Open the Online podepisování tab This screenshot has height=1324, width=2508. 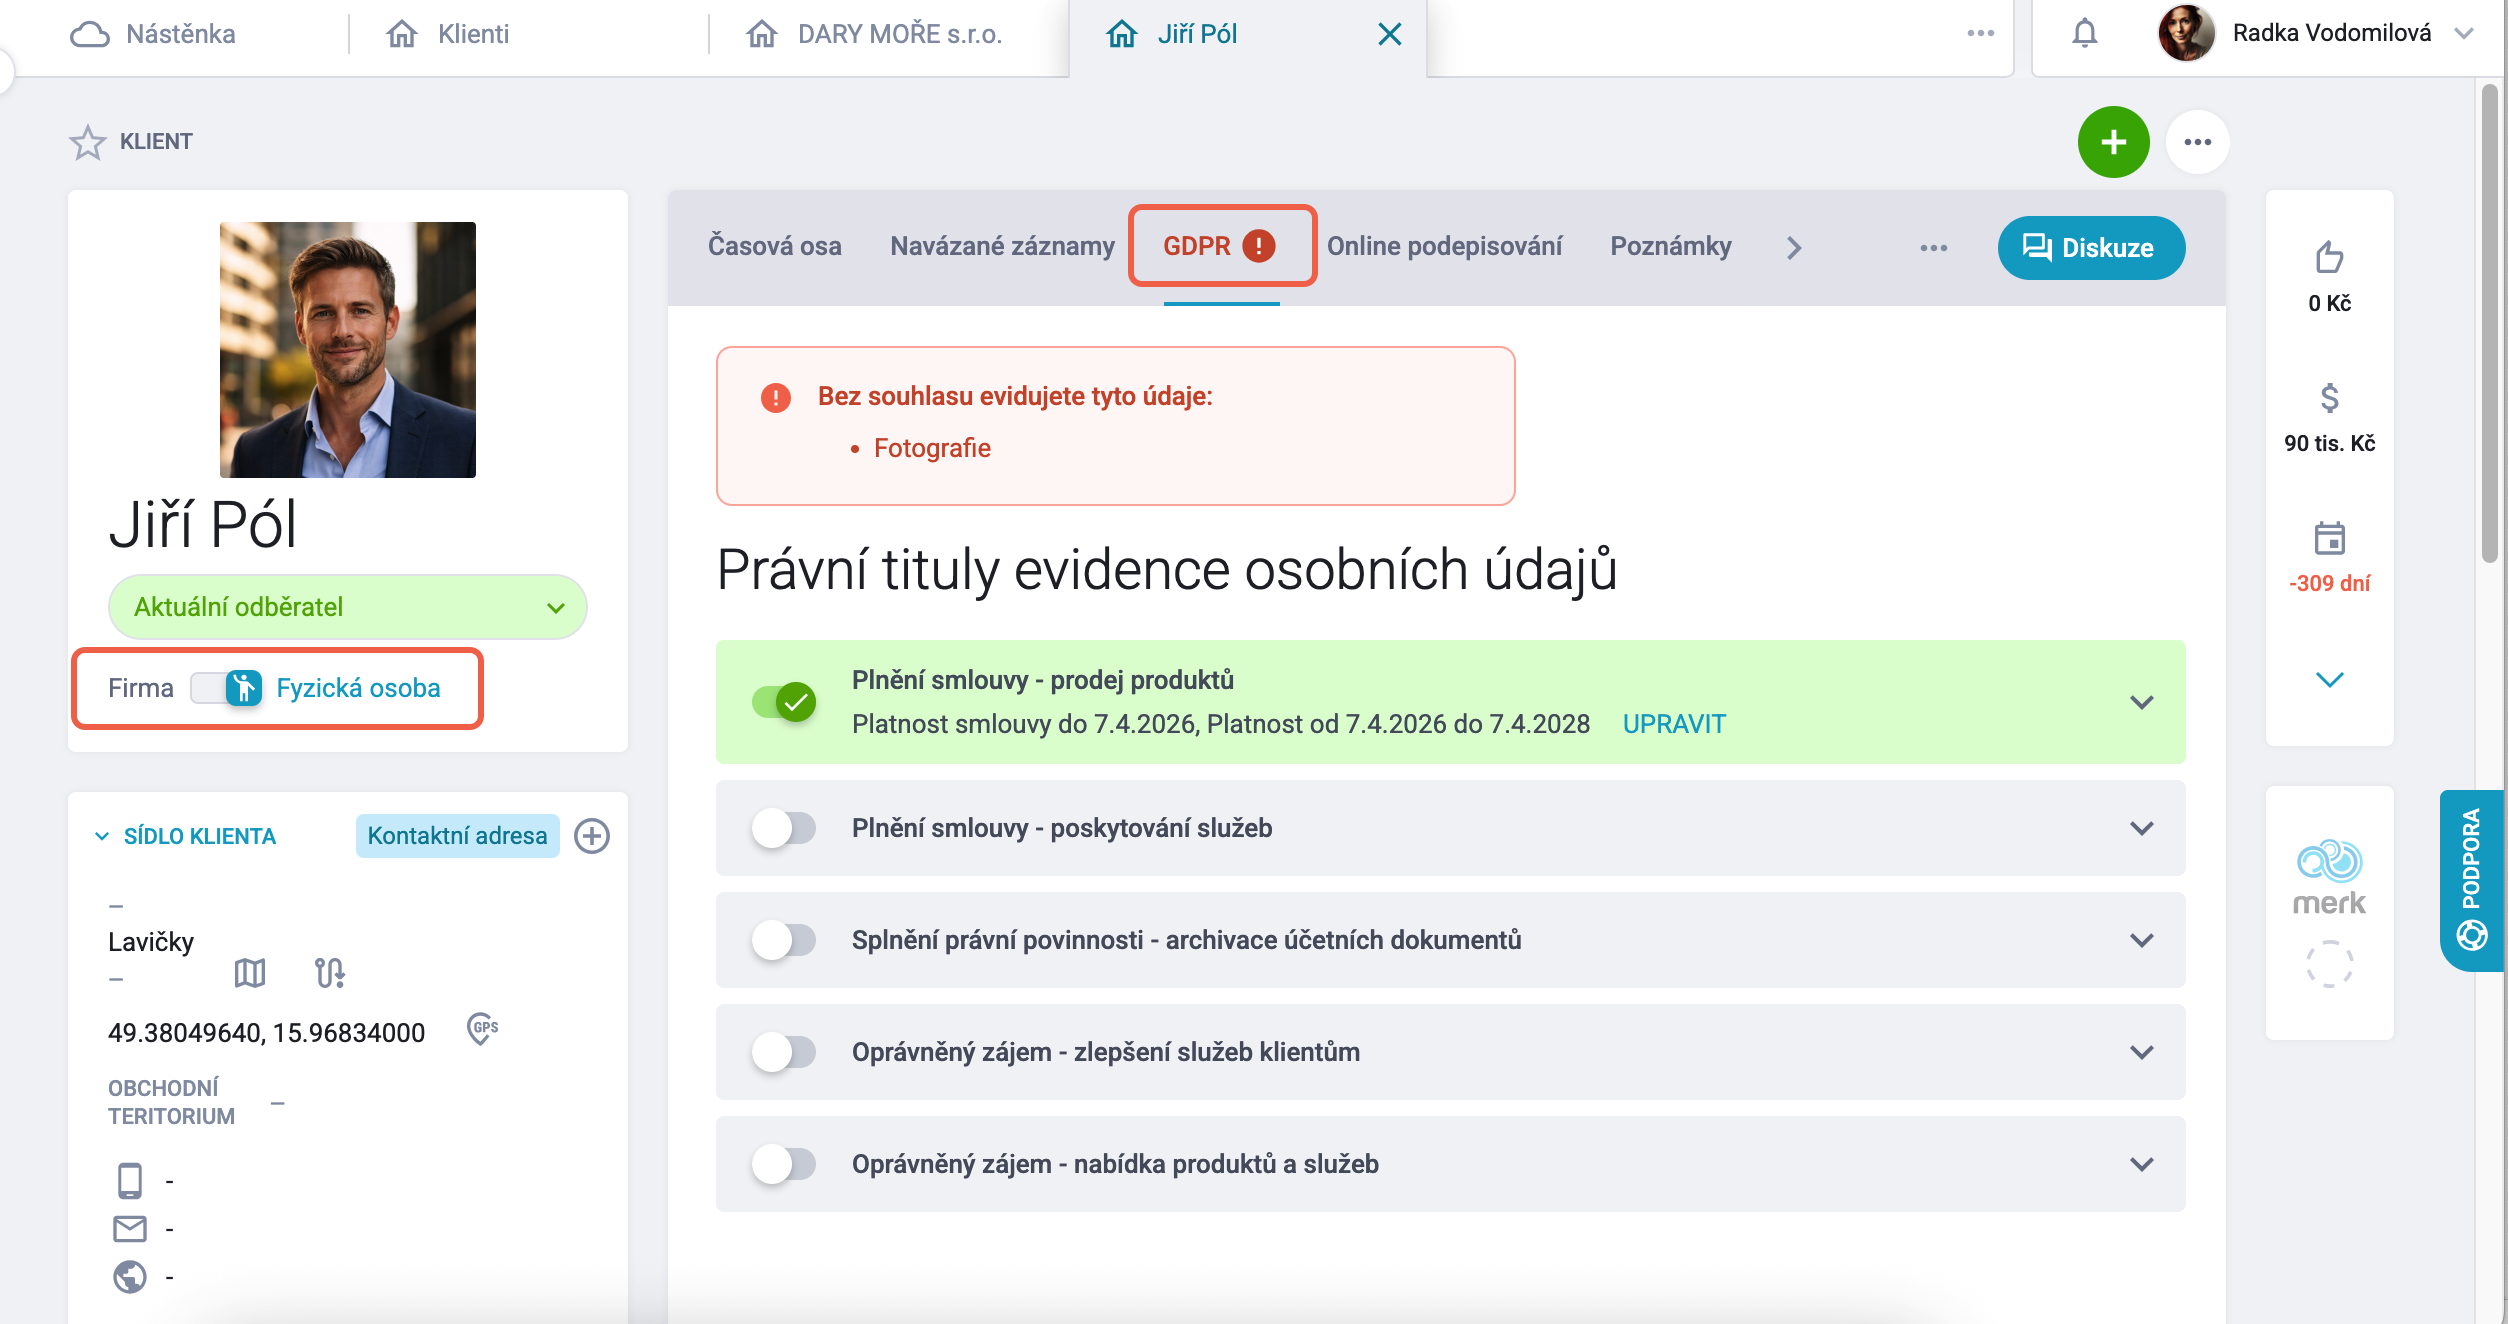pos(1444,246)
